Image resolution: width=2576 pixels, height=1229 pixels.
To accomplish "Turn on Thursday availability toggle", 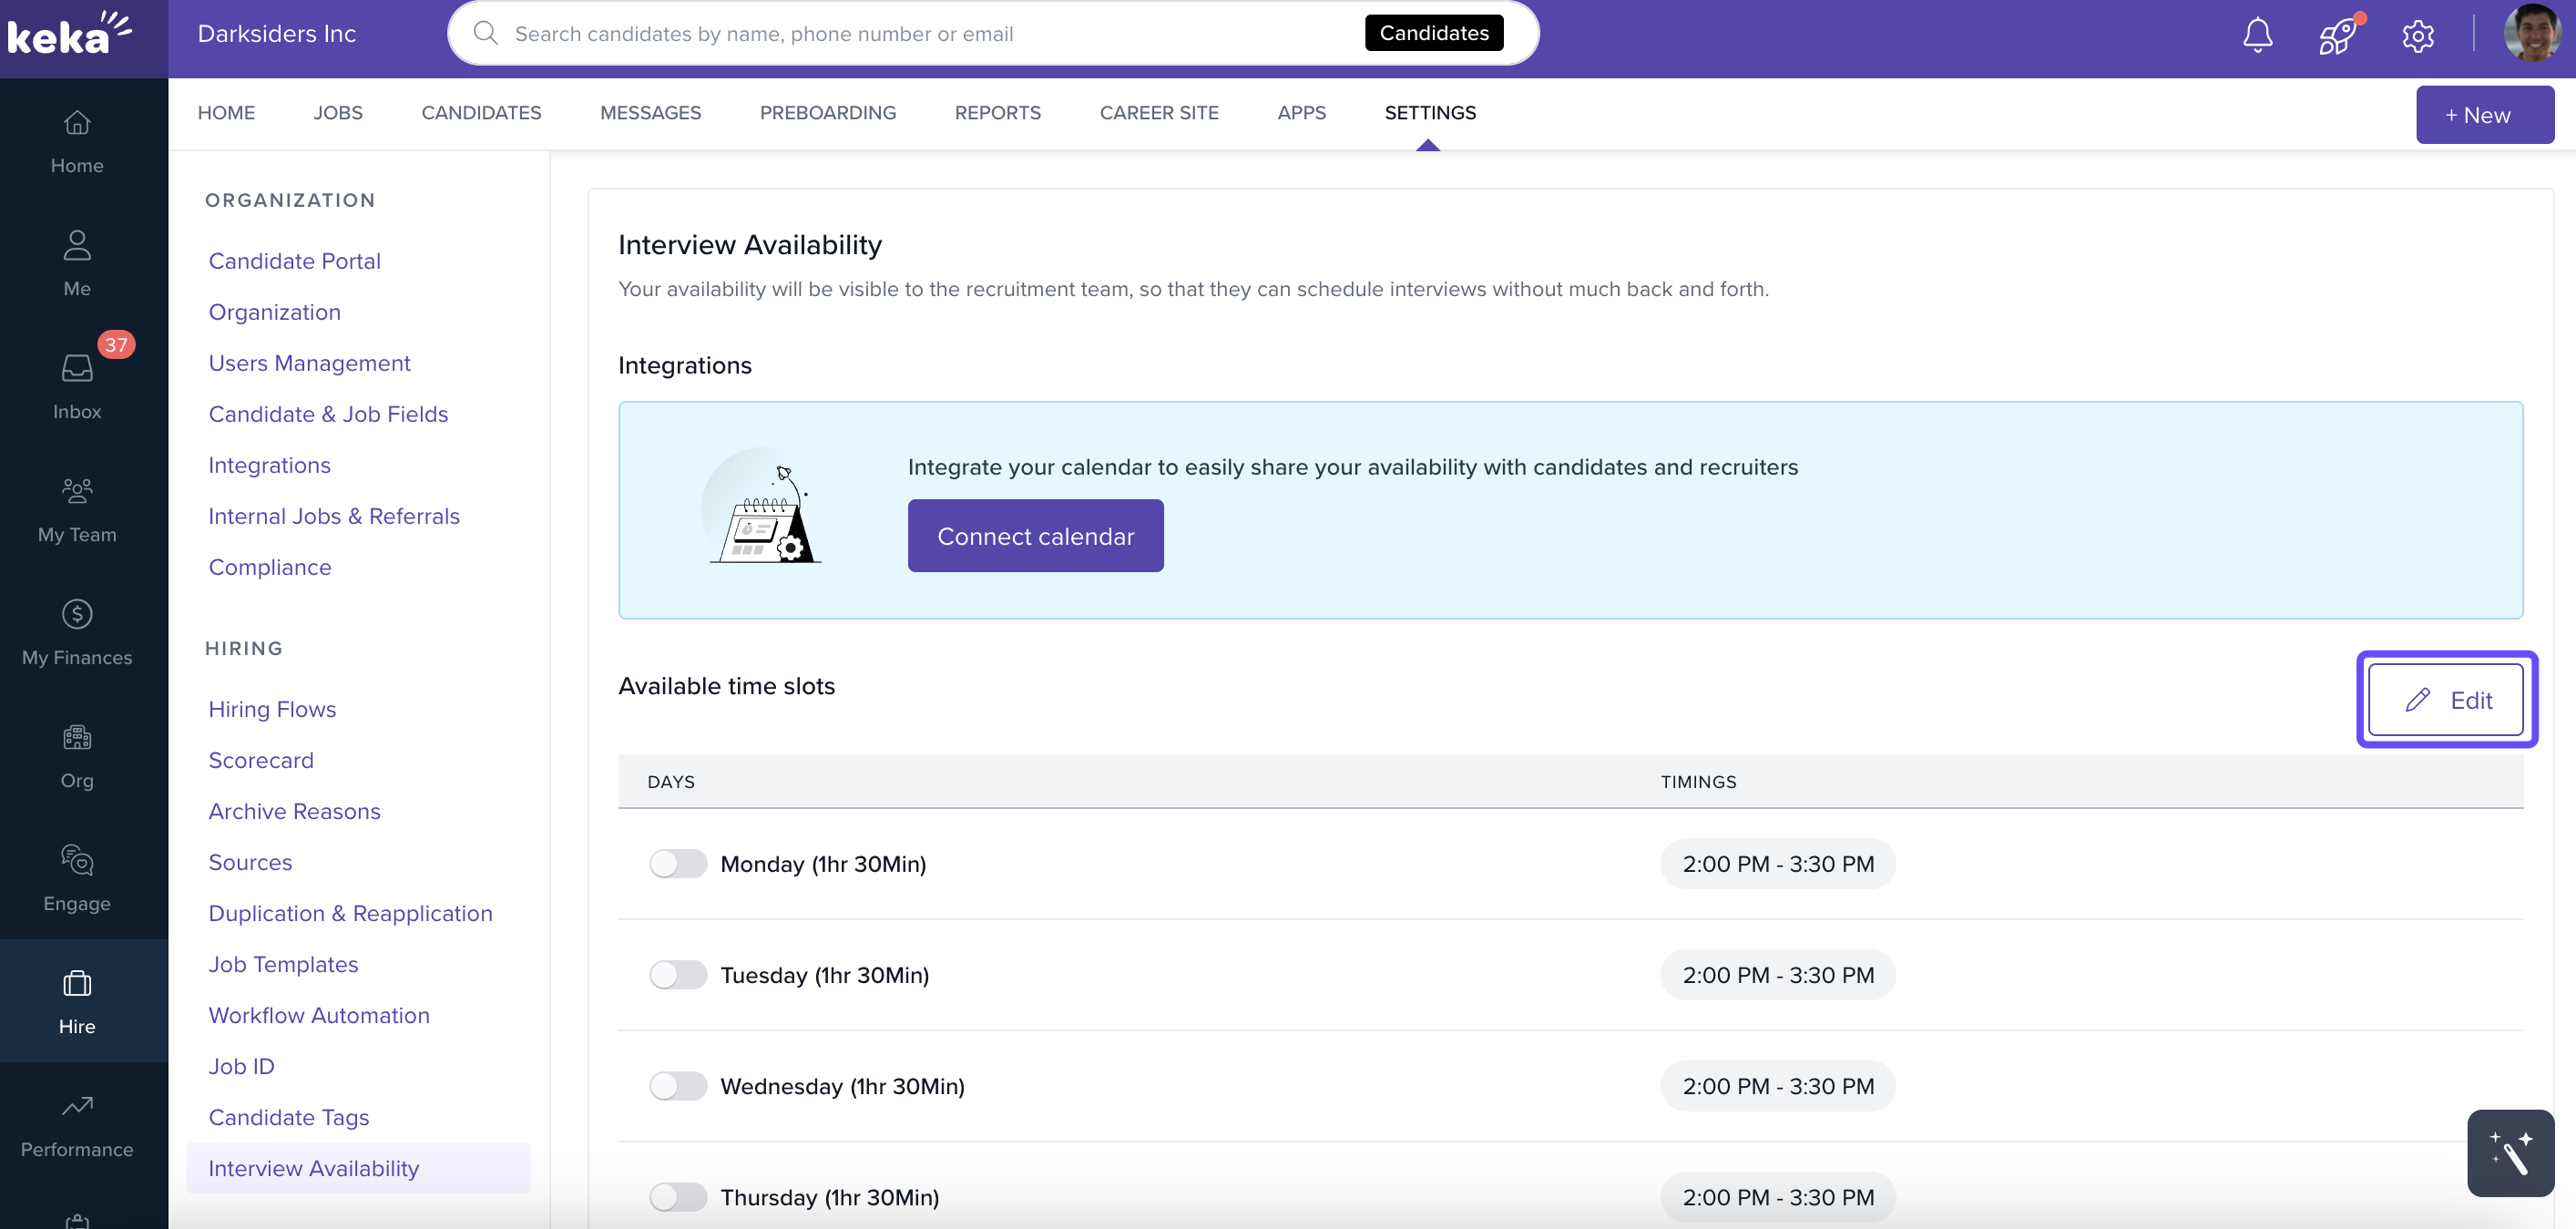I will [x=677, y=1196].
